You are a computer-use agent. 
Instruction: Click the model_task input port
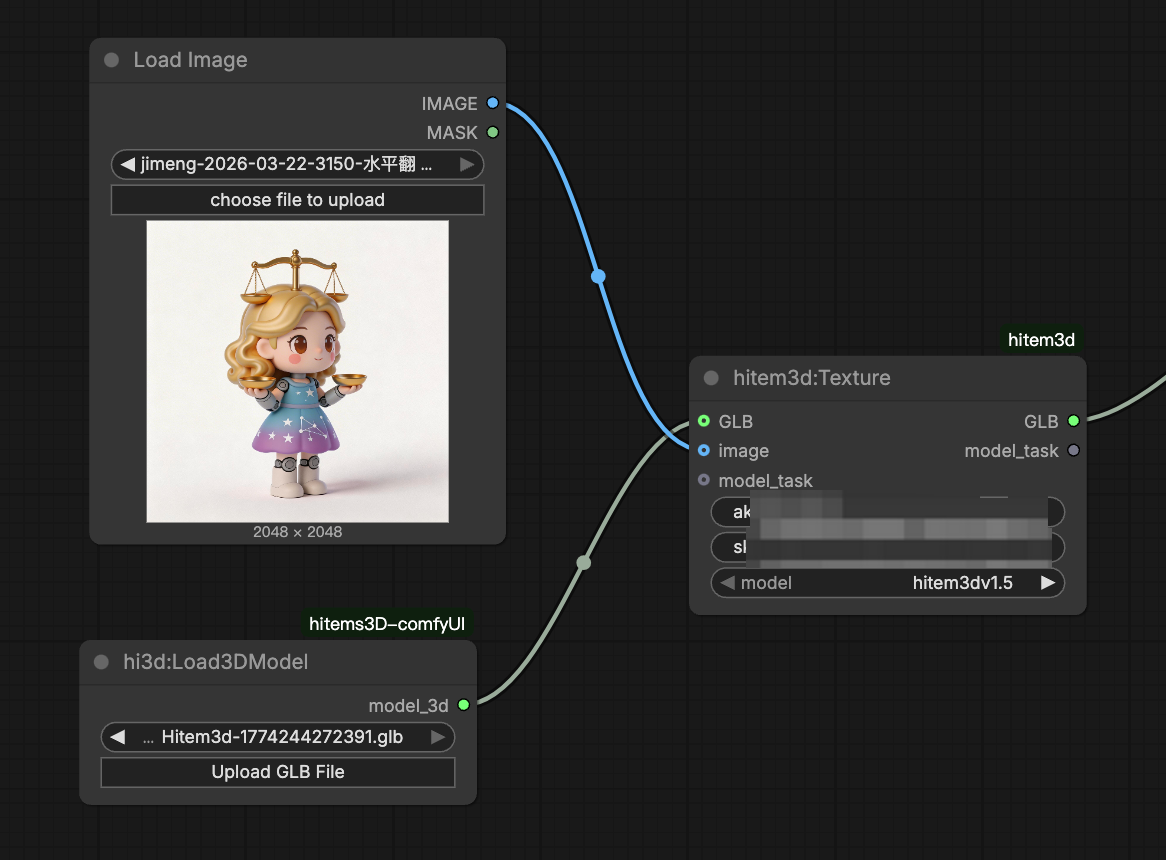(x=704, y=480)
